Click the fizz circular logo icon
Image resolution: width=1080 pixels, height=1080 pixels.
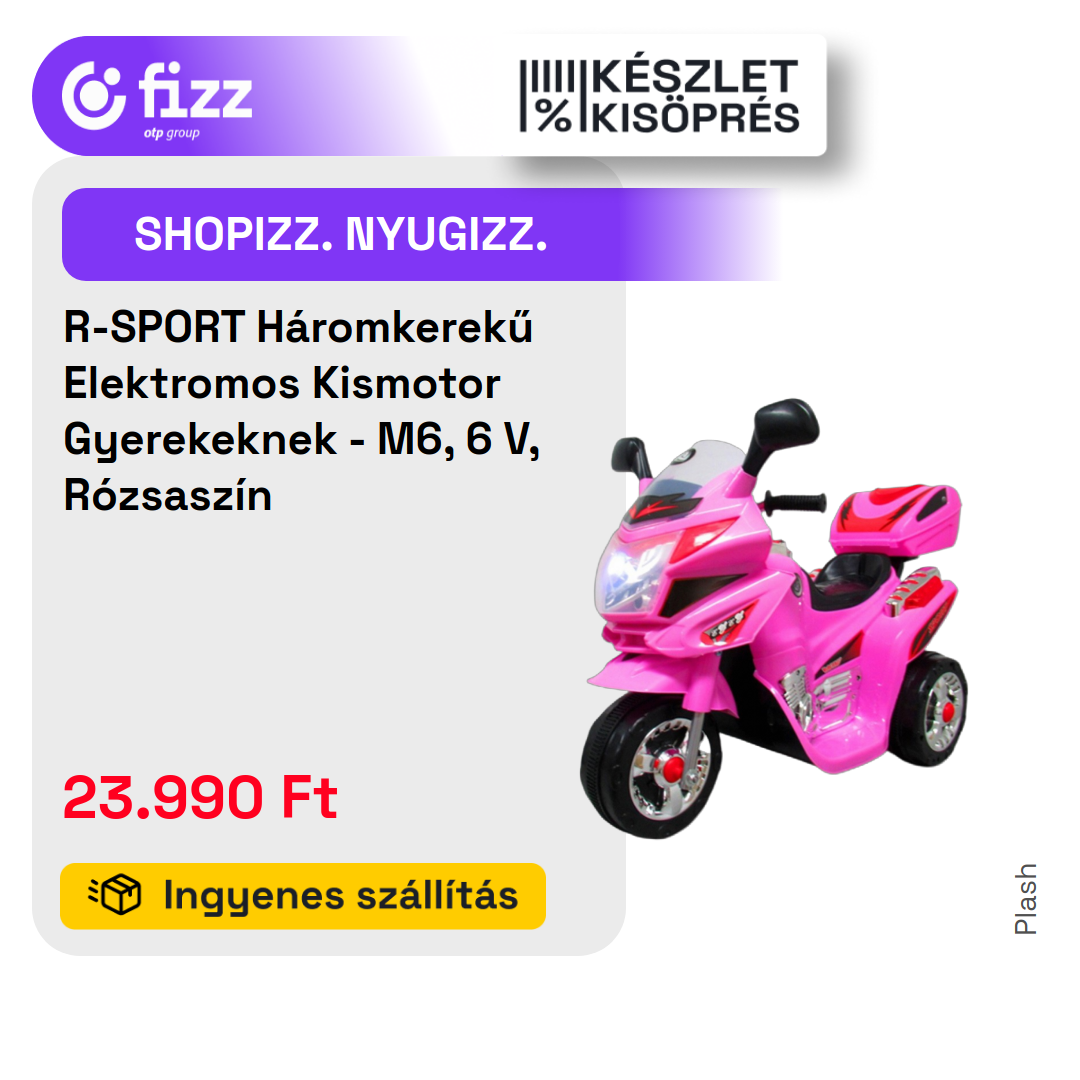[x=94, y=96]
